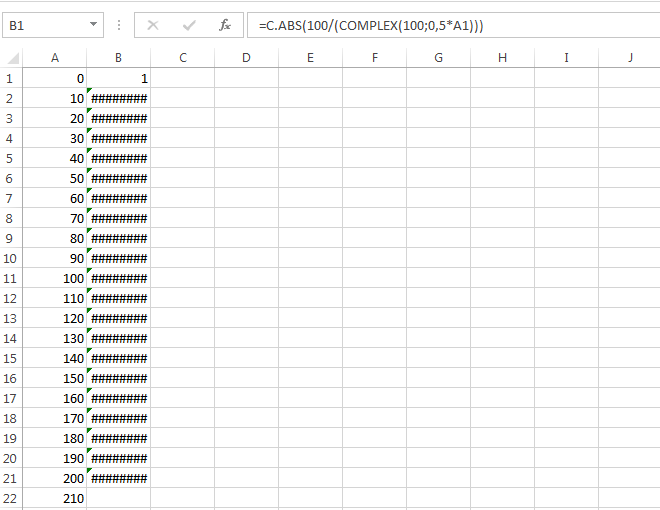This screenshot has width=660, height=510.
Task: Click cell A1 containing 0
Action: pyautogui.click(x=55, y=78)
